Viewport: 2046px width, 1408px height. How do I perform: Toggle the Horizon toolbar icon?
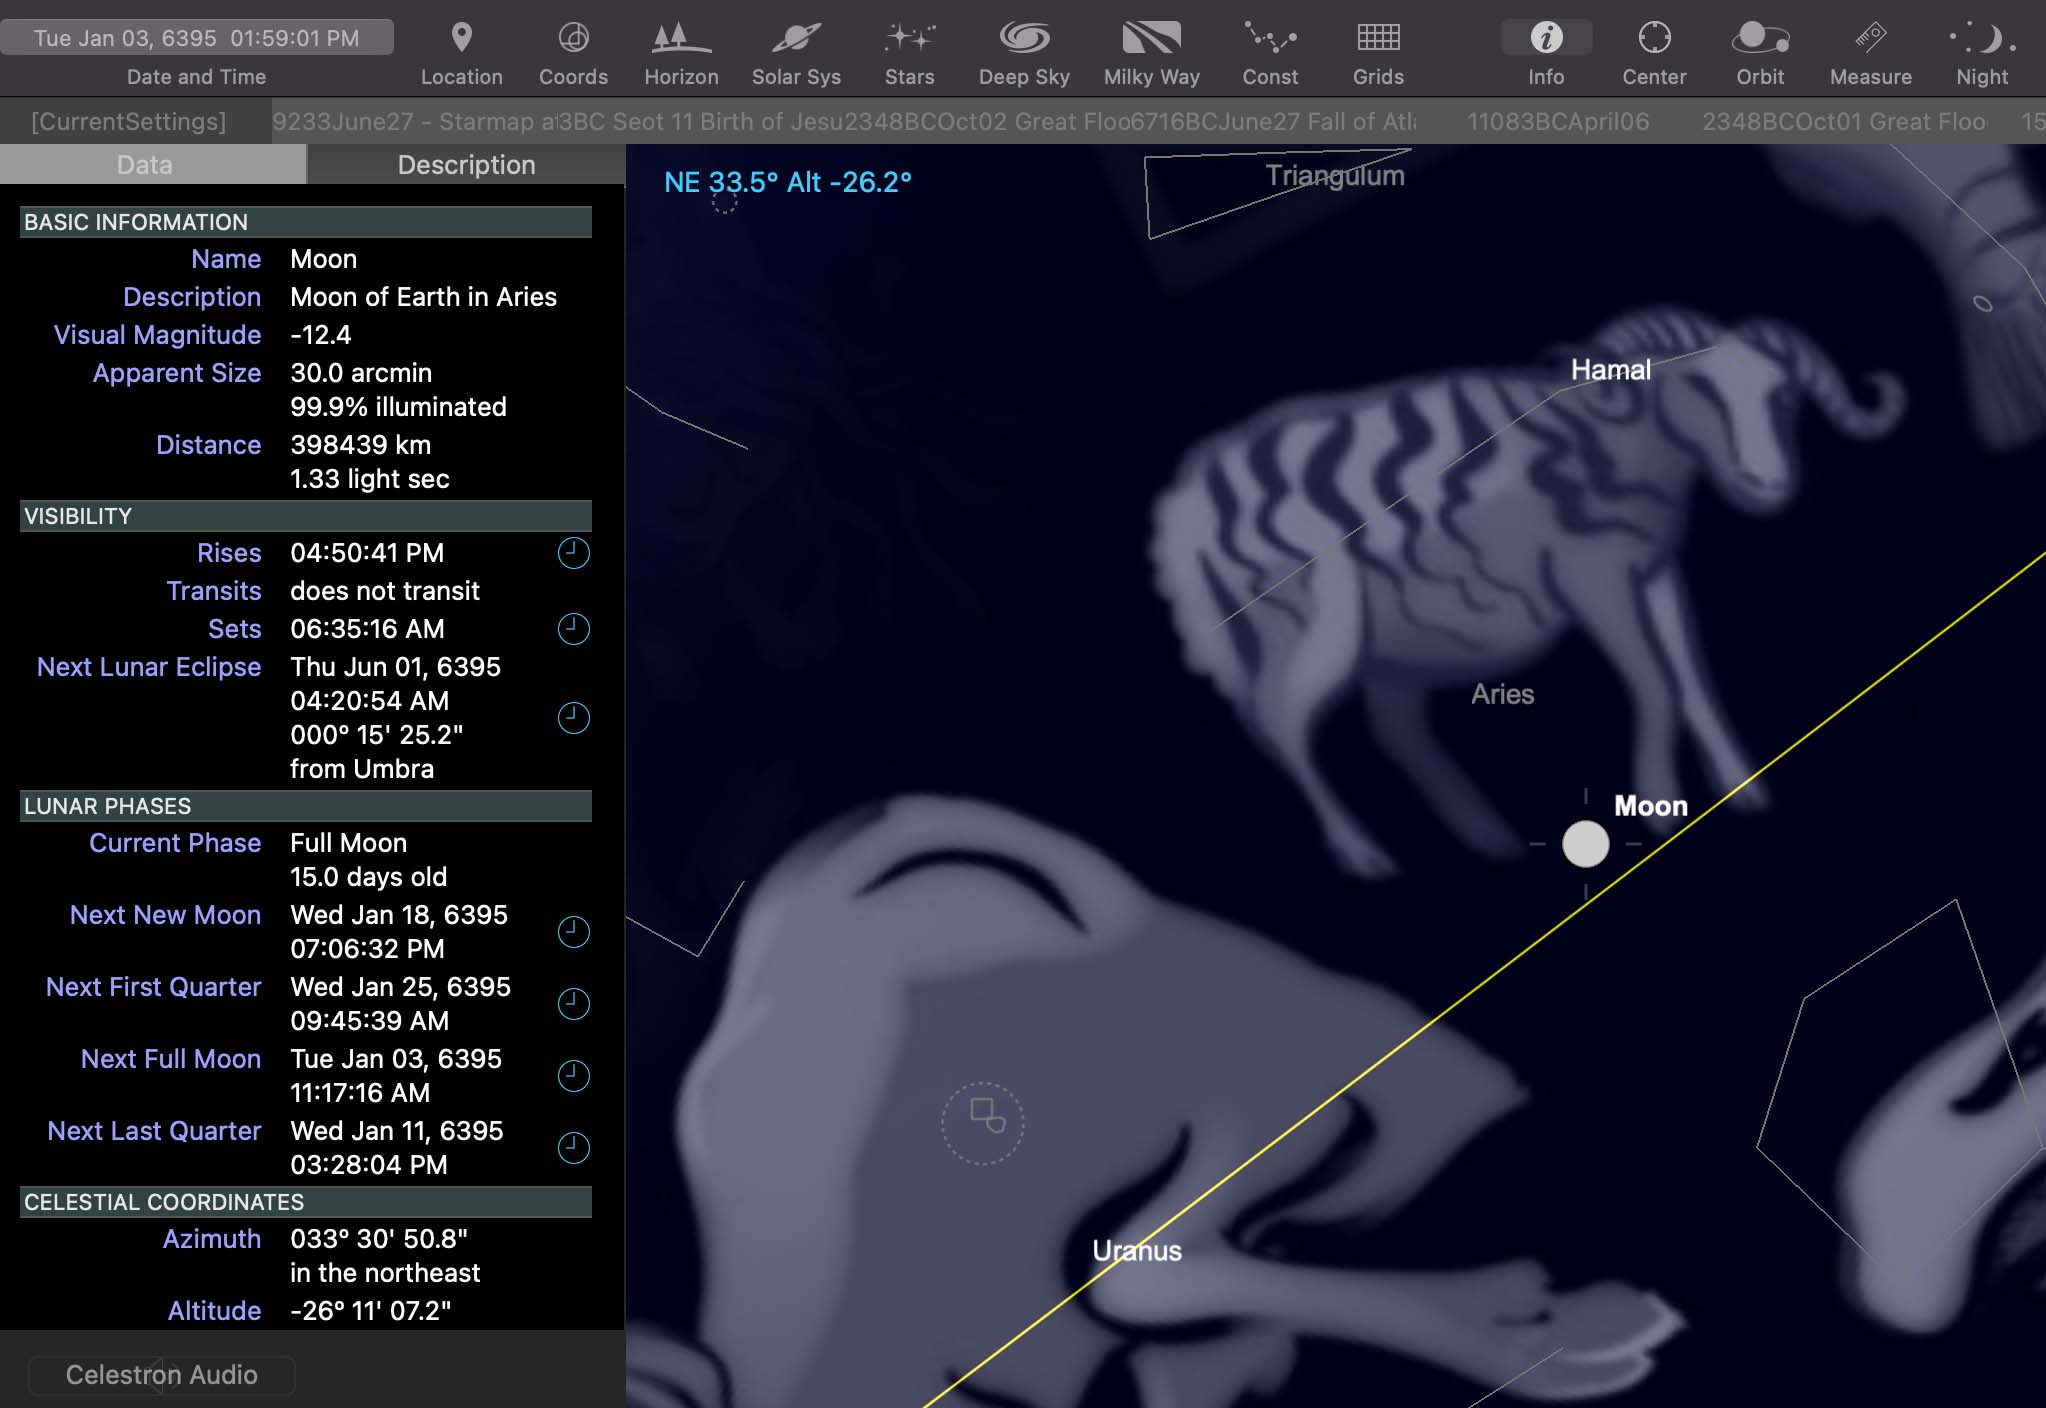click(681, 38)
